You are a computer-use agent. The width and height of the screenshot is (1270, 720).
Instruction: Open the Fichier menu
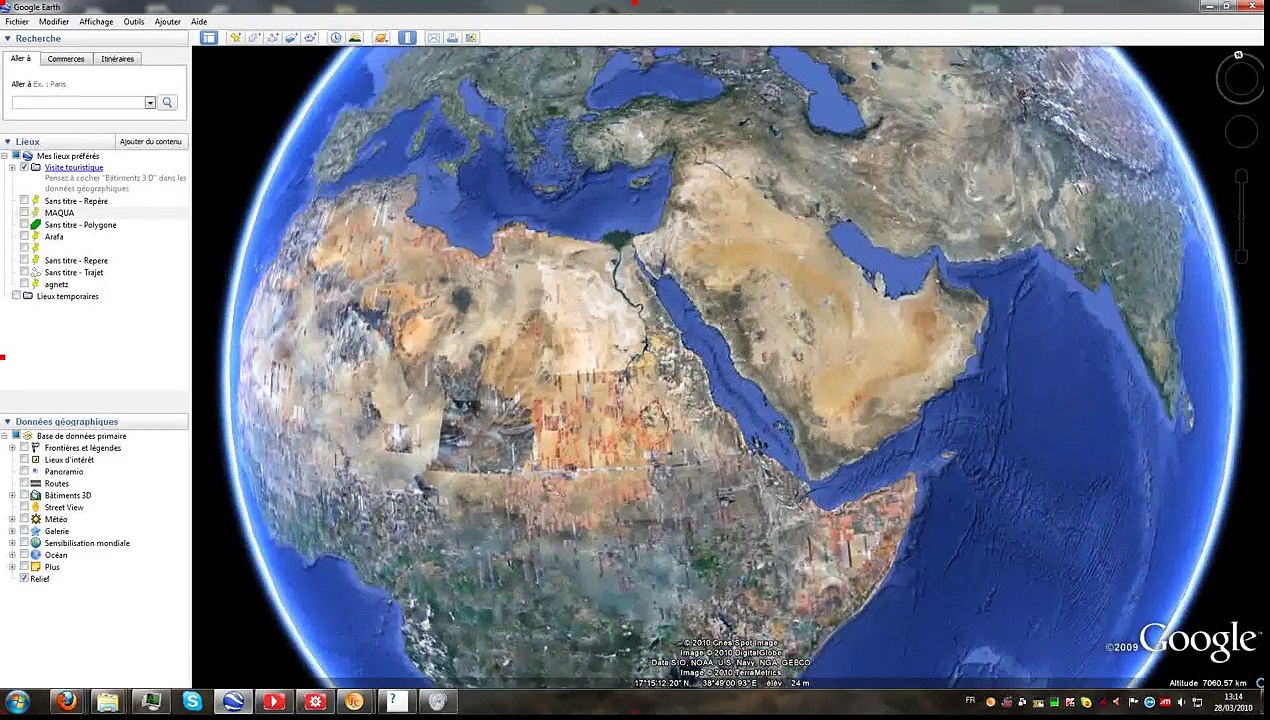pyautogui.click(x=17, y=21)
